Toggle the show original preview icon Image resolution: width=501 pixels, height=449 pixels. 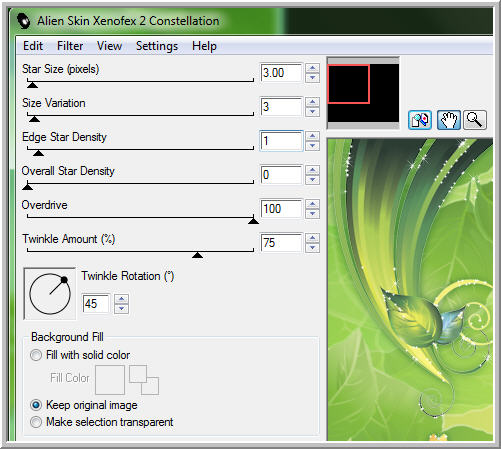coord(420,120)
